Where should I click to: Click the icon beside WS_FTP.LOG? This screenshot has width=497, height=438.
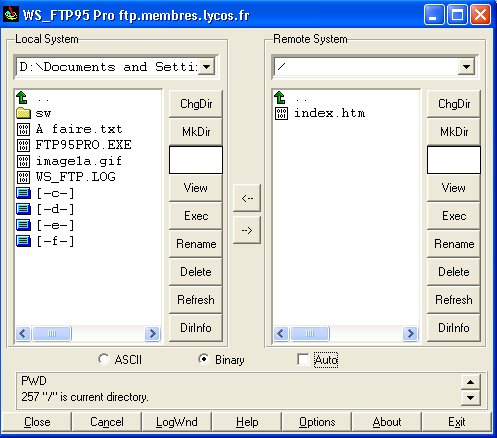point(23,177)
